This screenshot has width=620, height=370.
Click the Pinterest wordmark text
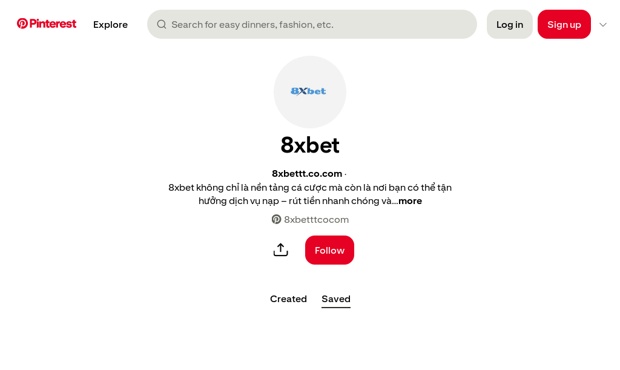click(53, 24)
